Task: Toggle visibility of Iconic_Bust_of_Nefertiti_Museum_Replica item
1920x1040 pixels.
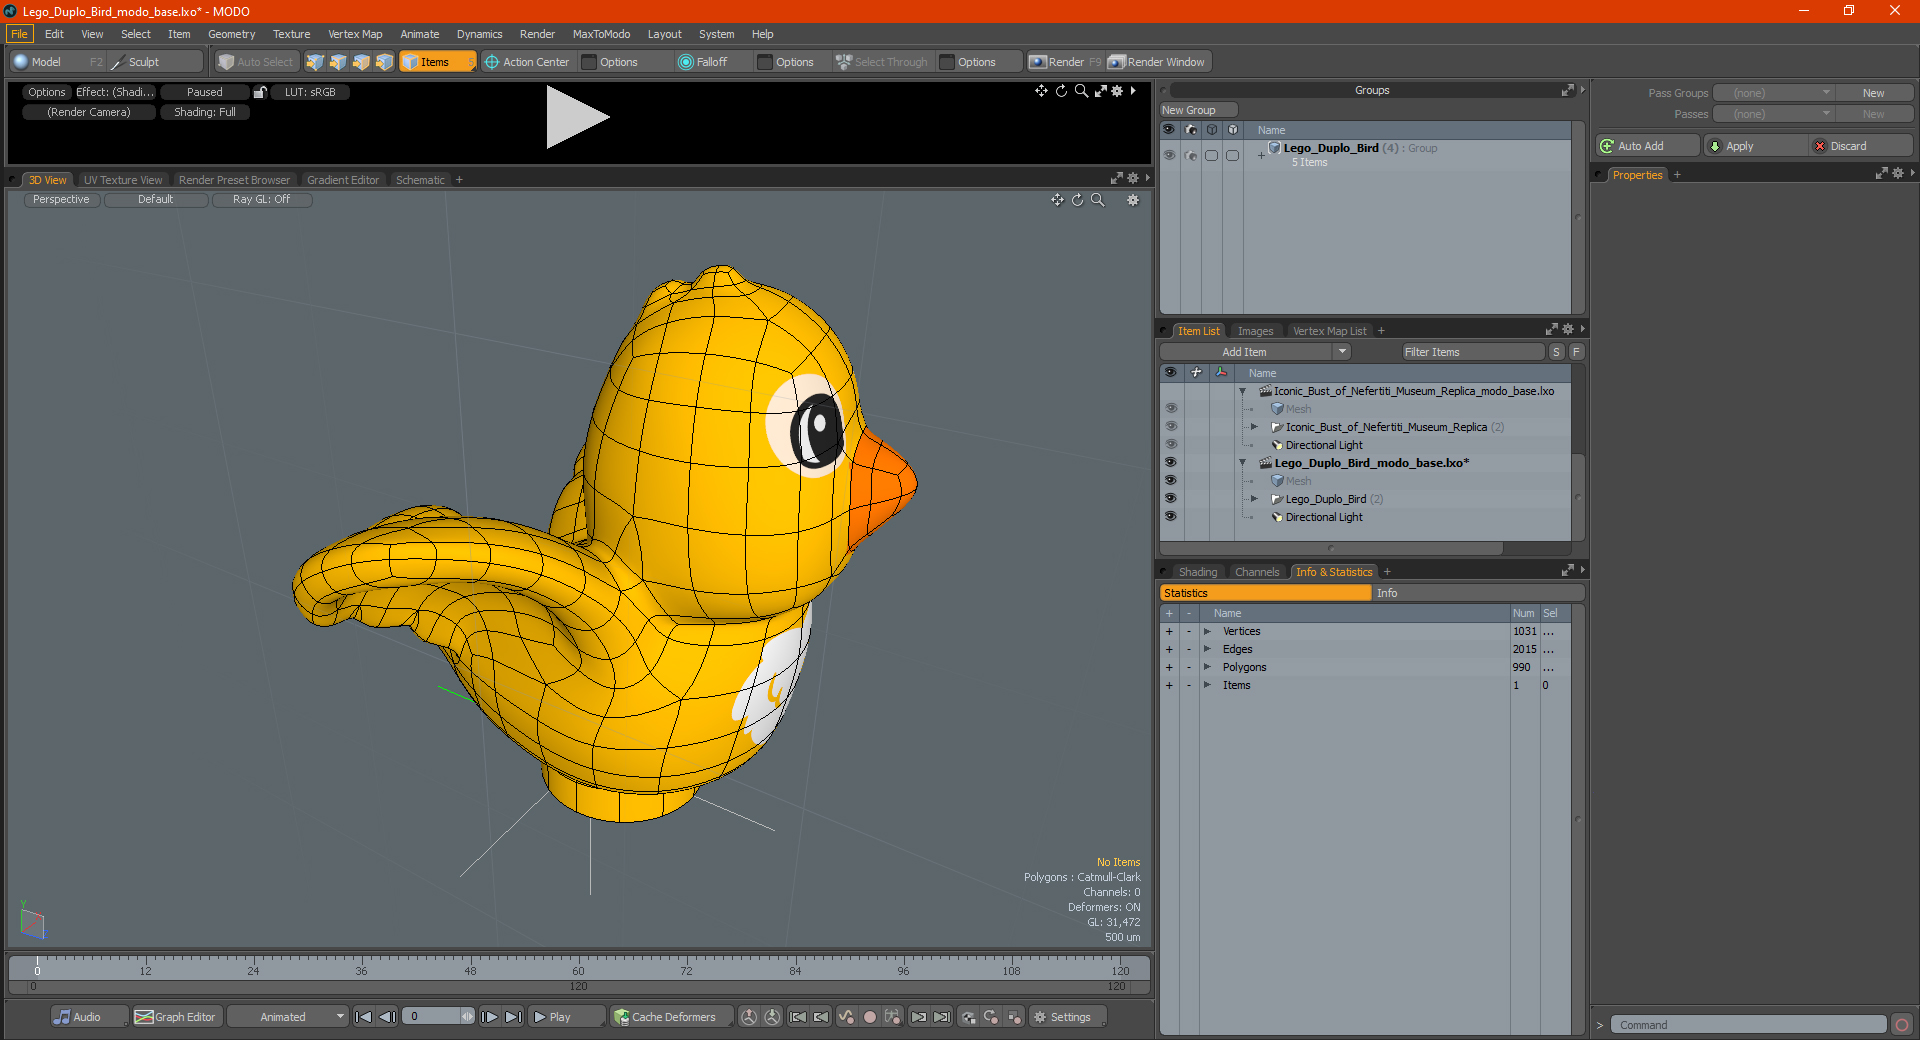Action: coord(1171,426)
